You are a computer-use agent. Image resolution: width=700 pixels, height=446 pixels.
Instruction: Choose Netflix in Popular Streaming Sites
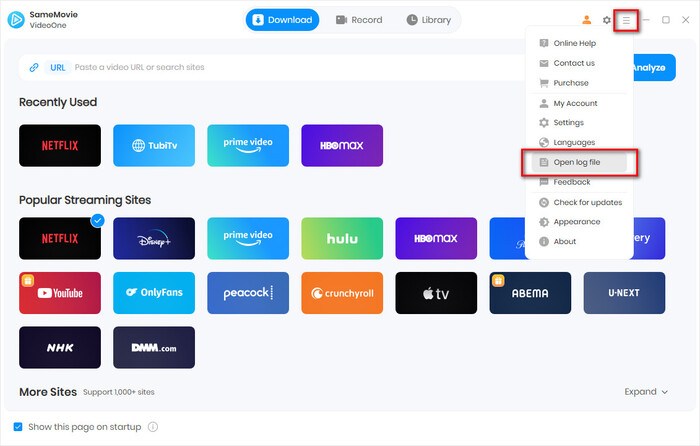pyautogui.click(x=60, y=238)
